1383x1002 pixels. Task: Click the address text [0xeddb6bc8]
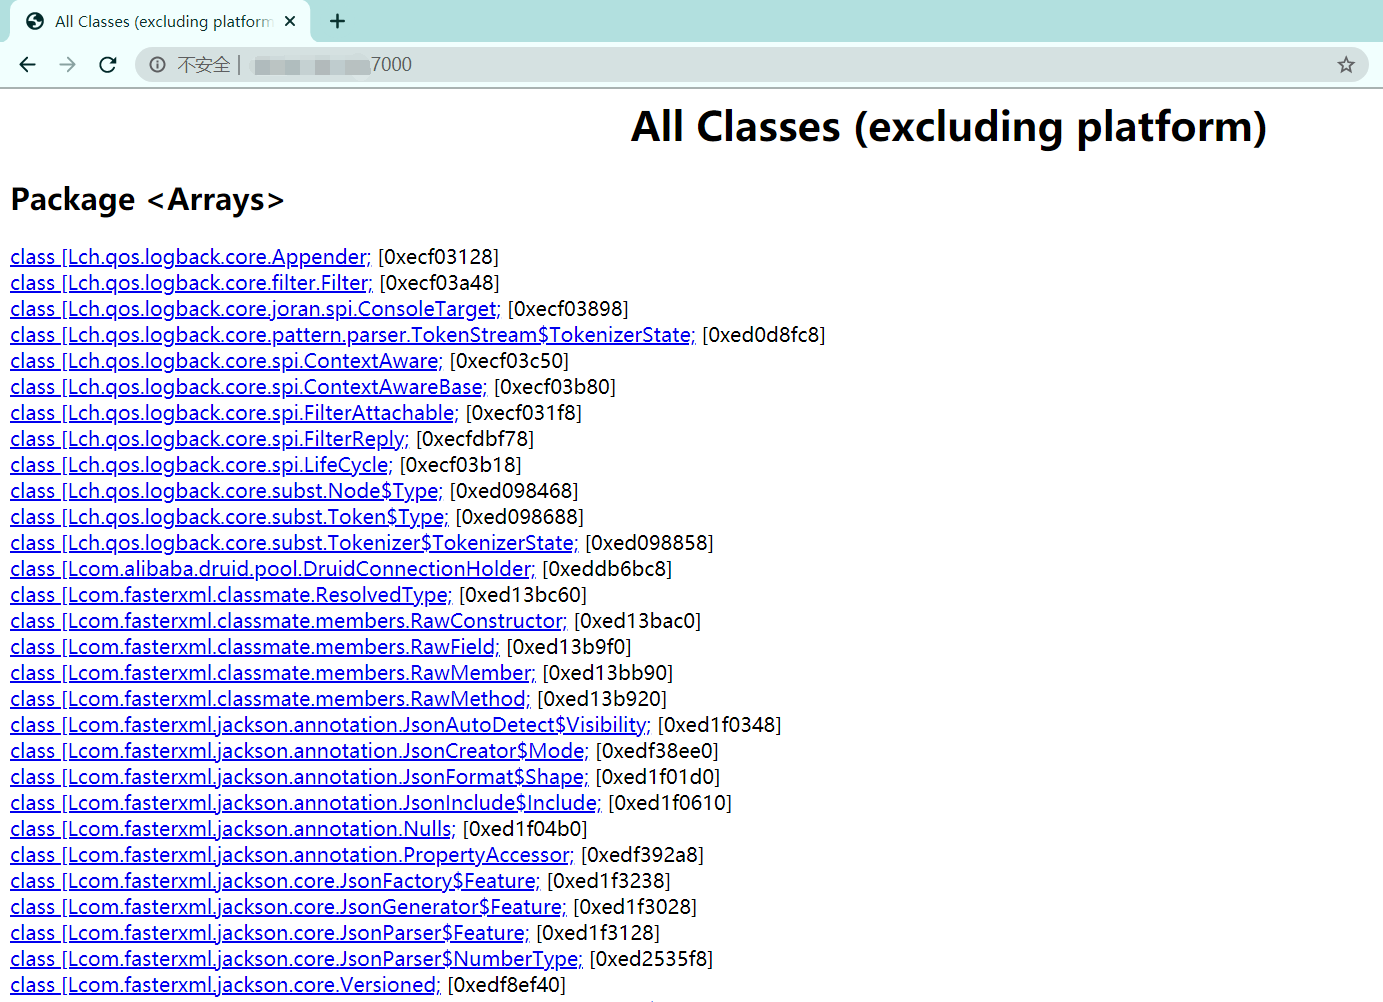[607, 569]
